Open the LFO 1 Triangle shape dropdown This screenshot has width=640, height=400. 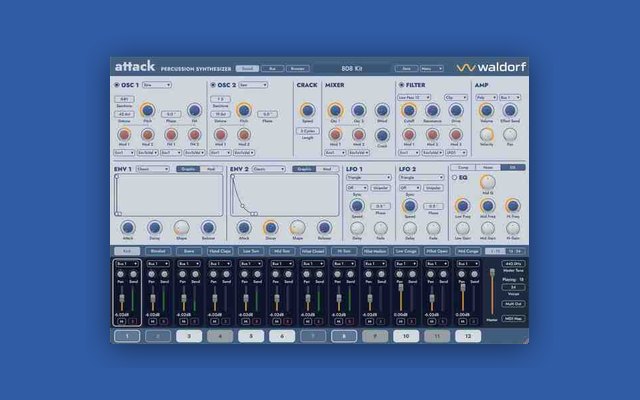tap(369, 178)
